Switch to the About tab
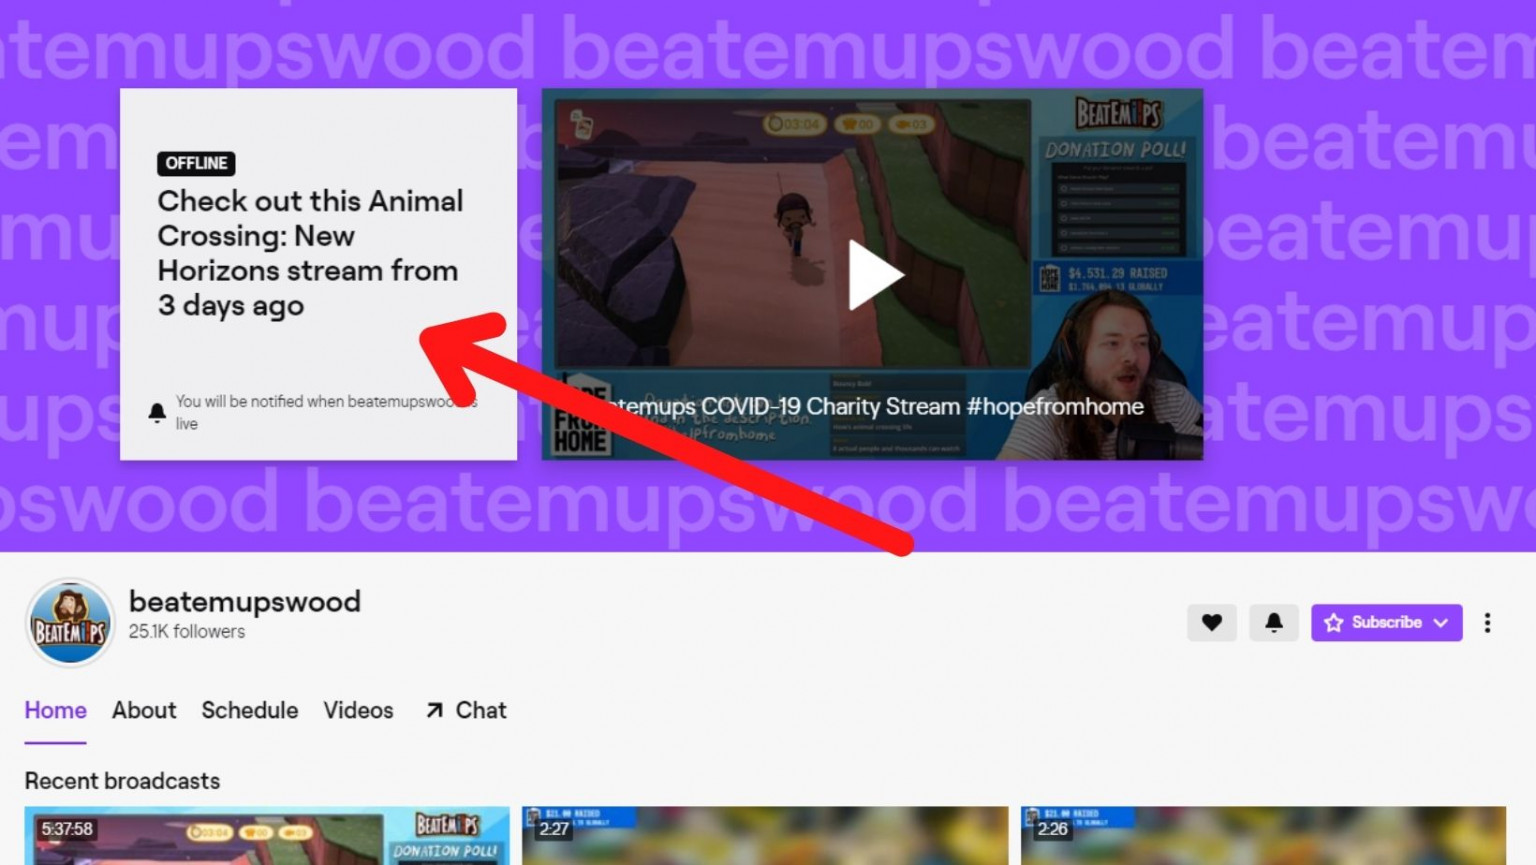 [x=143, y=711]
